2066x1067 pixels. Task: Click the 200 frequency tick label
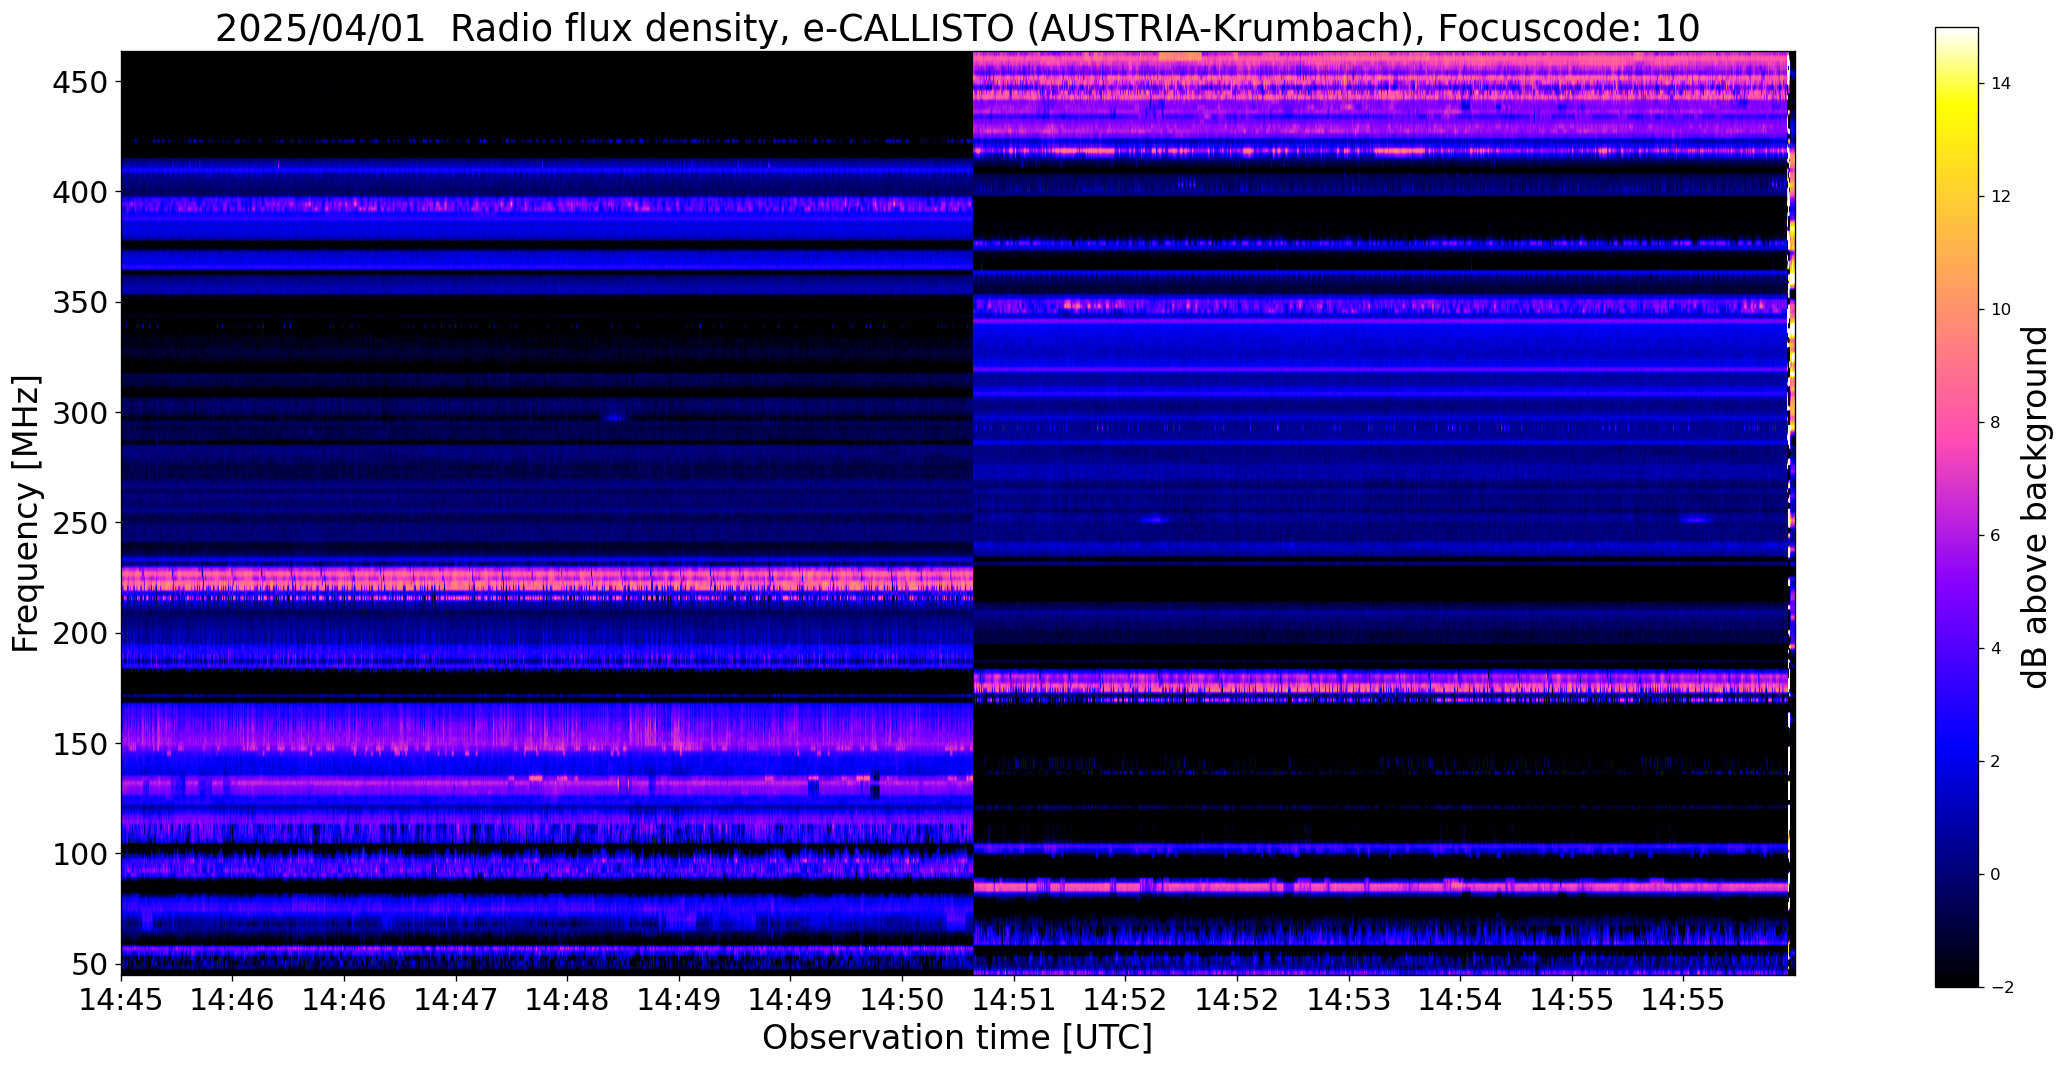point(78,633)
